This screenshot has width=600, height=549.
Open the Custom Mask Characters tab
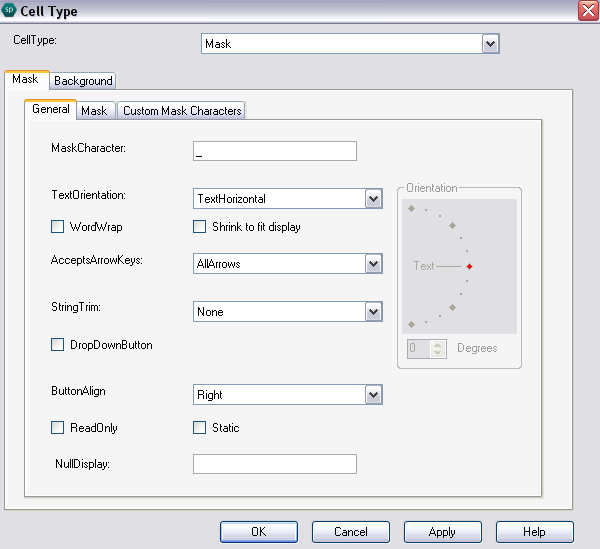(182, 111)
